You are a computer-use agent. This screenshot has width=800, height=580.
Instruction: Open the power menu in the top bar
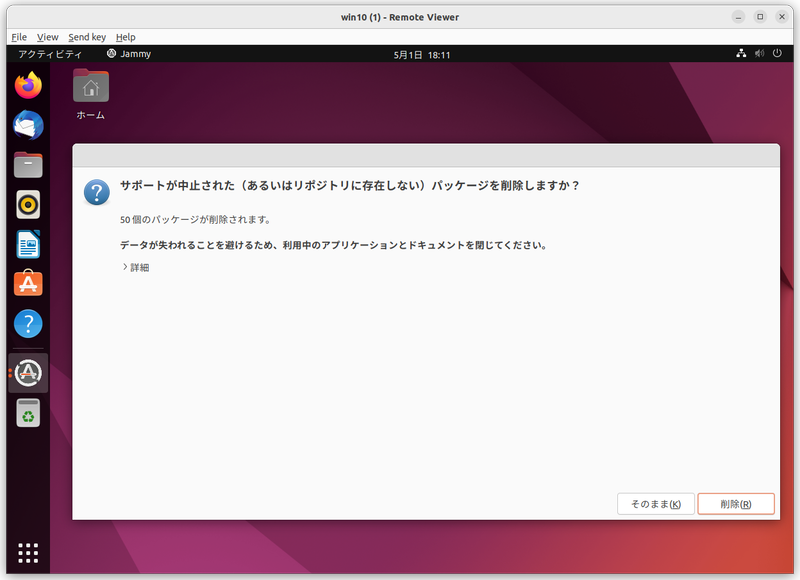[x=778, y=53]
